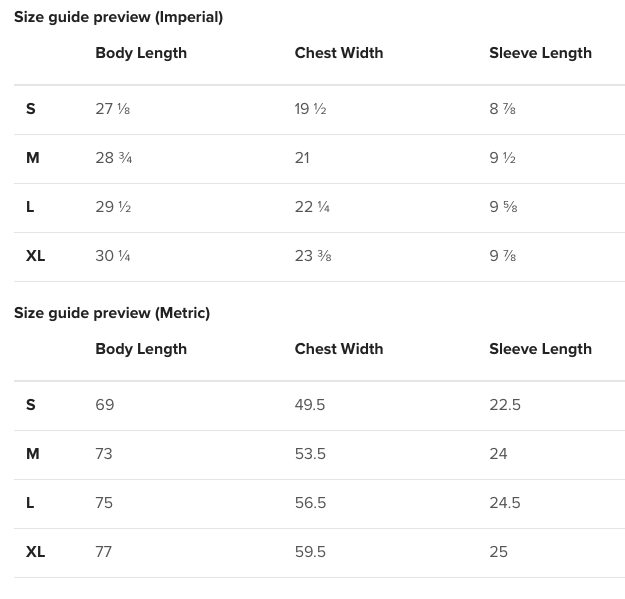This screenshot has height=599, width=625.
Task: Click the Metric size guide preview heading
Action: [x=112, y=313]
